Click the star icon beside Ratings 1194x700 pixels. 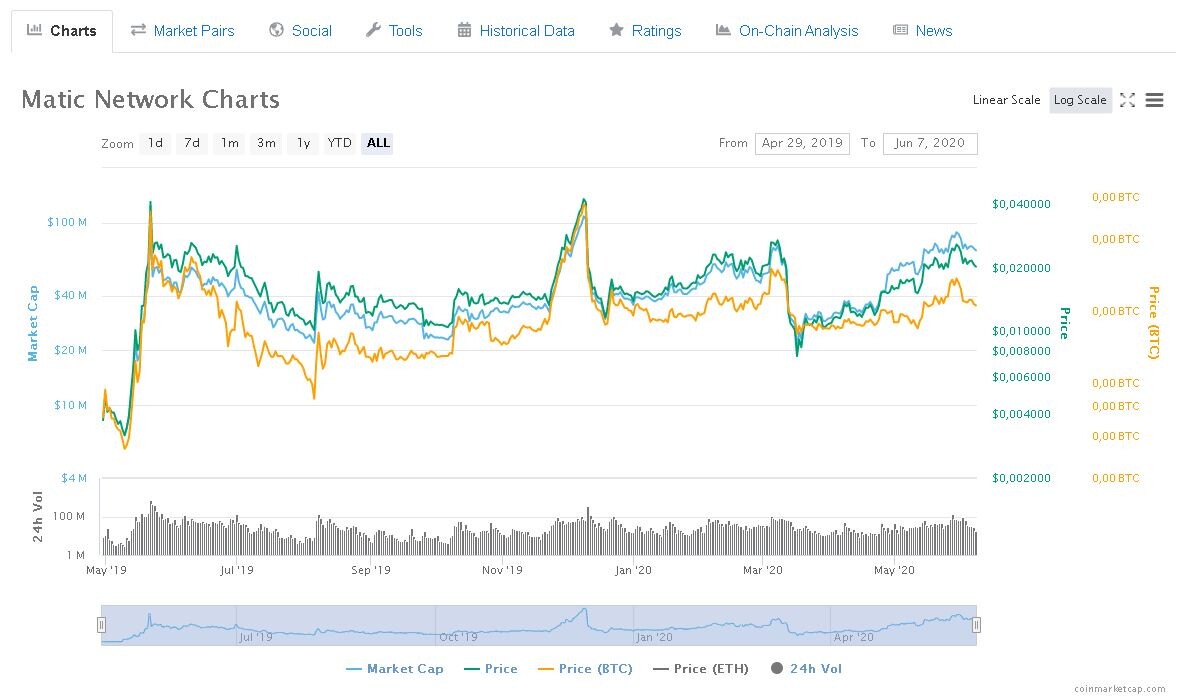(616, 30)
